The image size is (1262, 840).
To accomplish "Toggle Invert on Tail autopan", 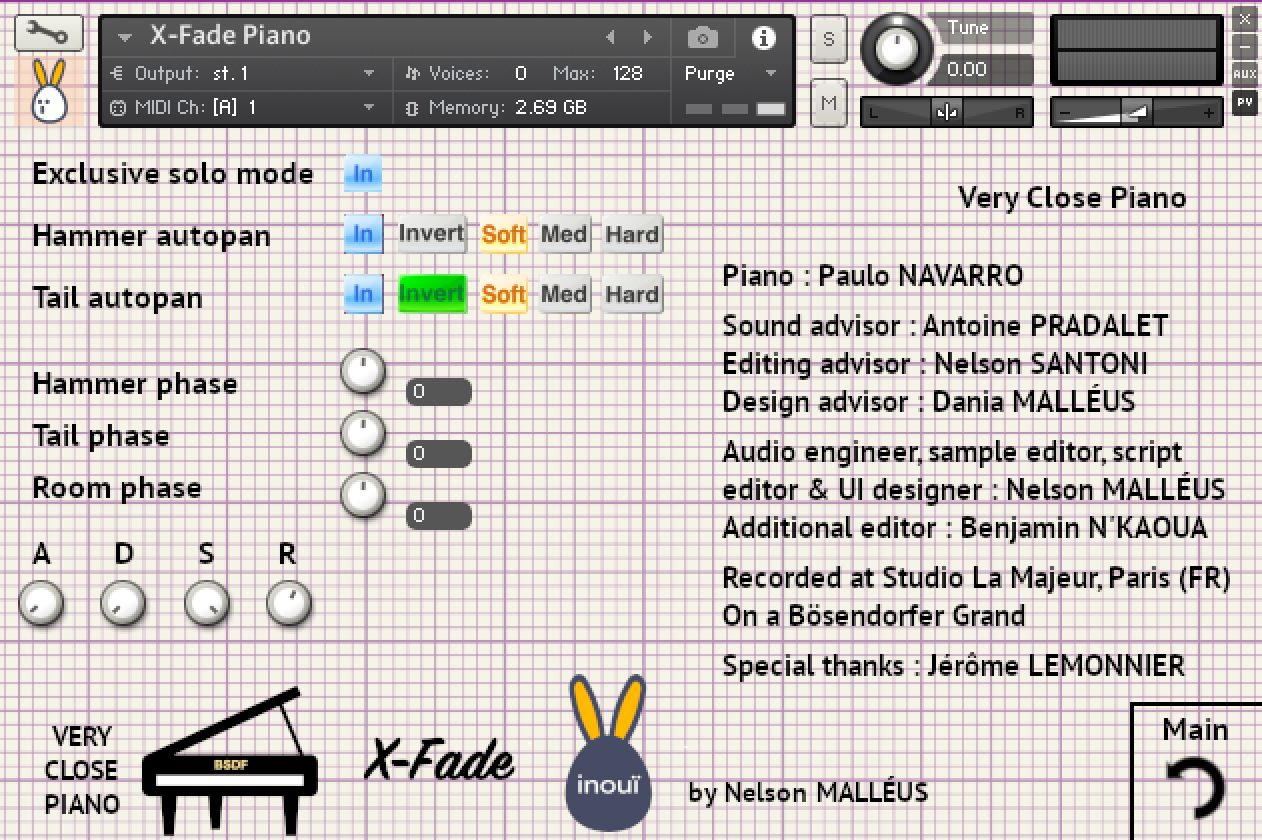I will tap(432, 294).
